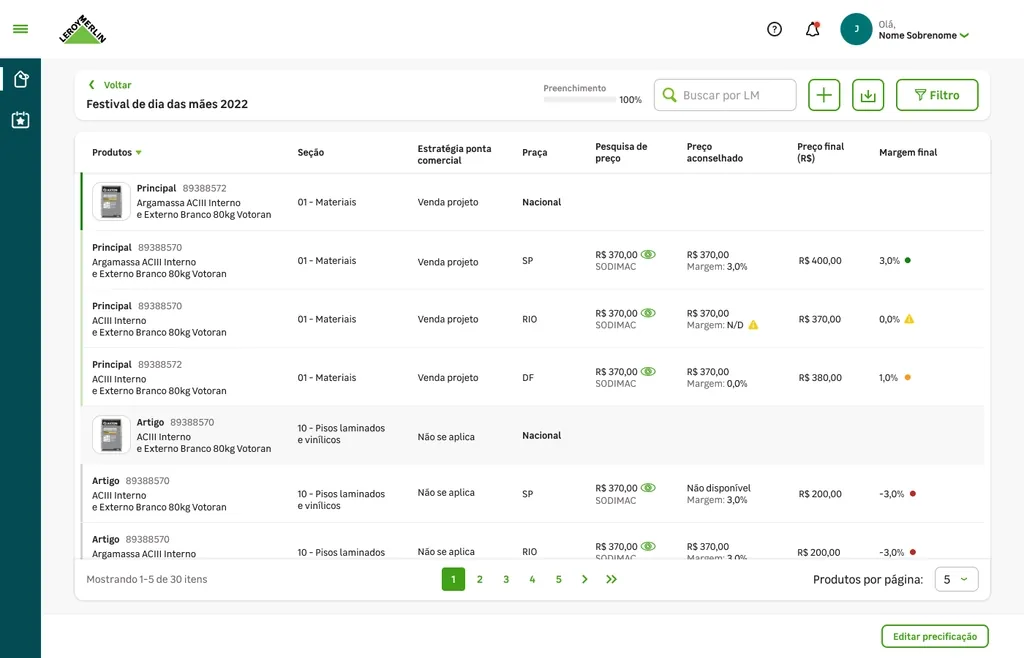Screen dimensions: 1024x658
Task: Click the Preenchimento progress bar
Action: 580,100
